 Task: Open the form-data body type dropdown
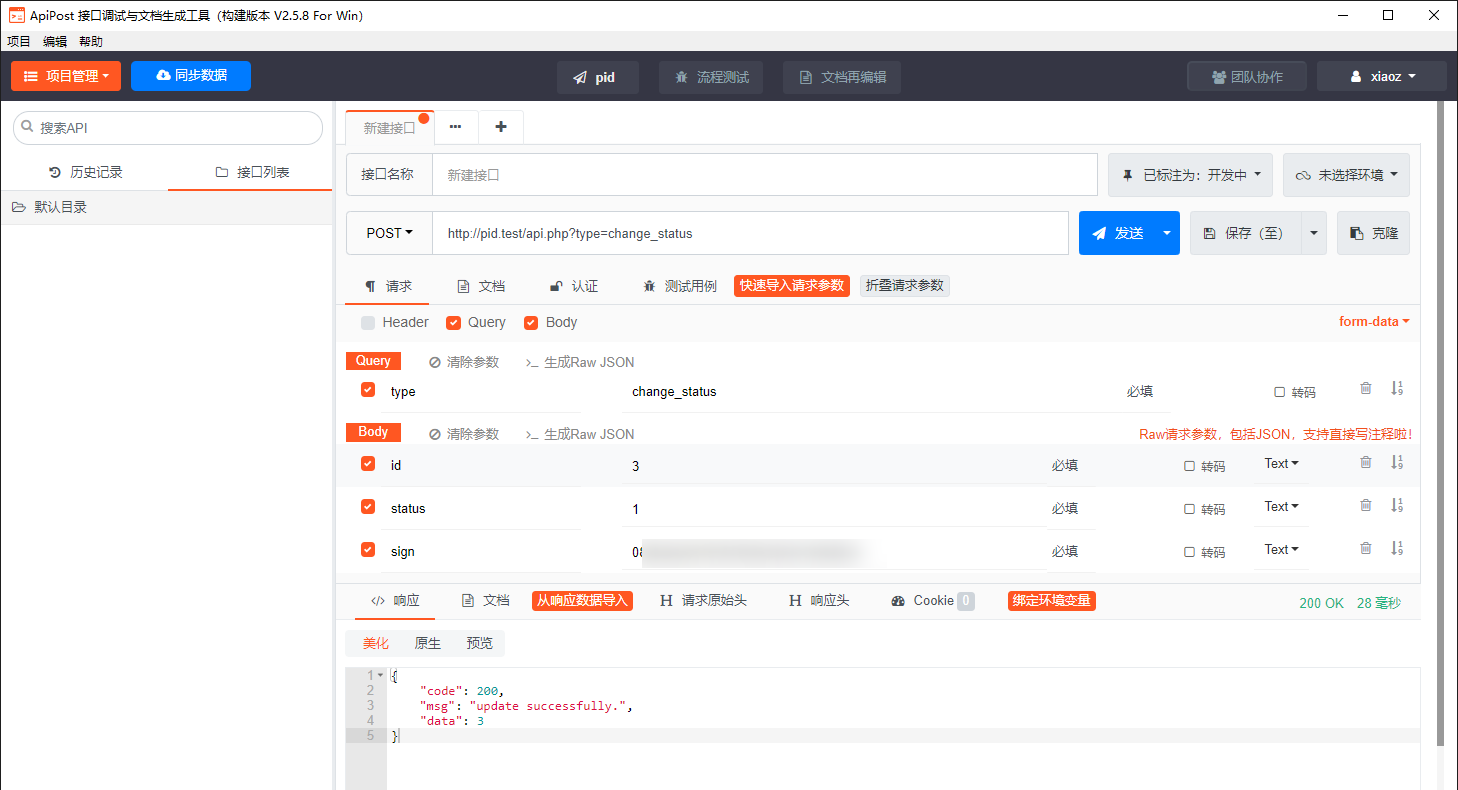click(1373, 321)
